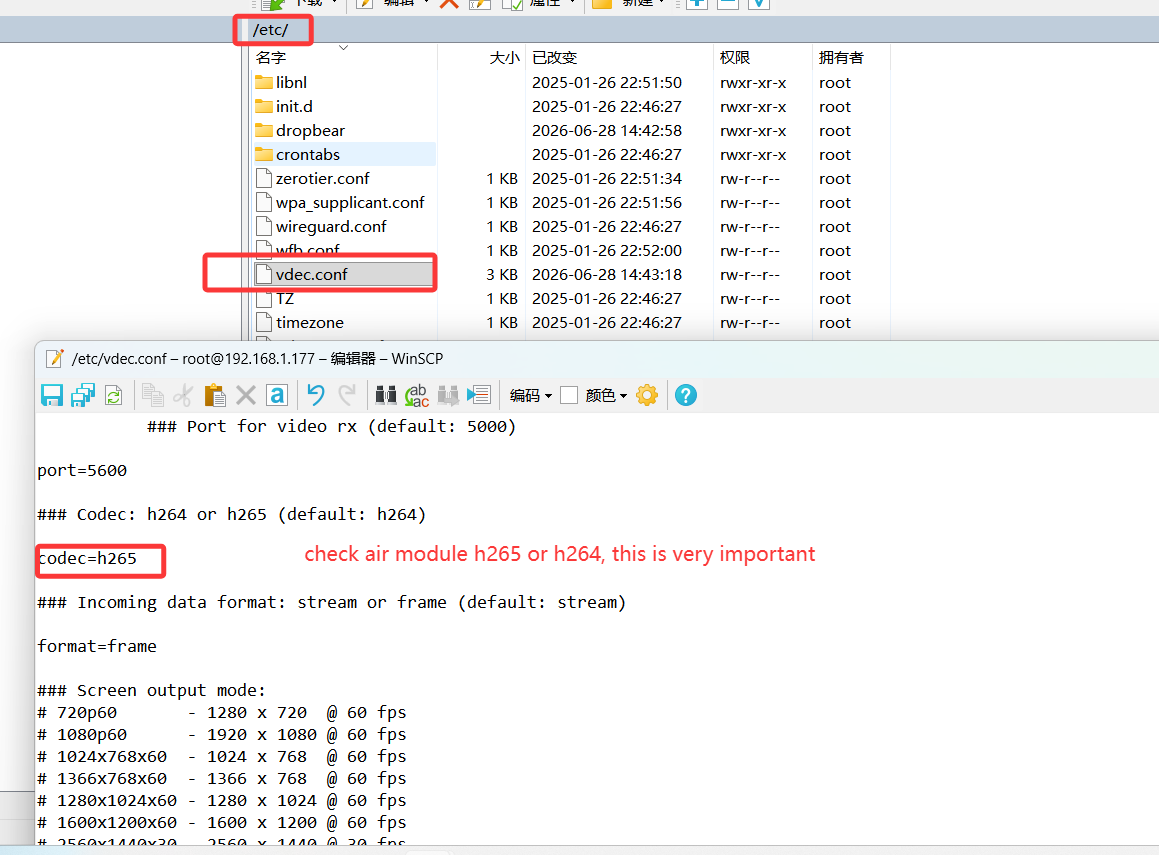Click the '### Incoming data format' comment line
This screenshot has width=1159, height=855.
332,602
